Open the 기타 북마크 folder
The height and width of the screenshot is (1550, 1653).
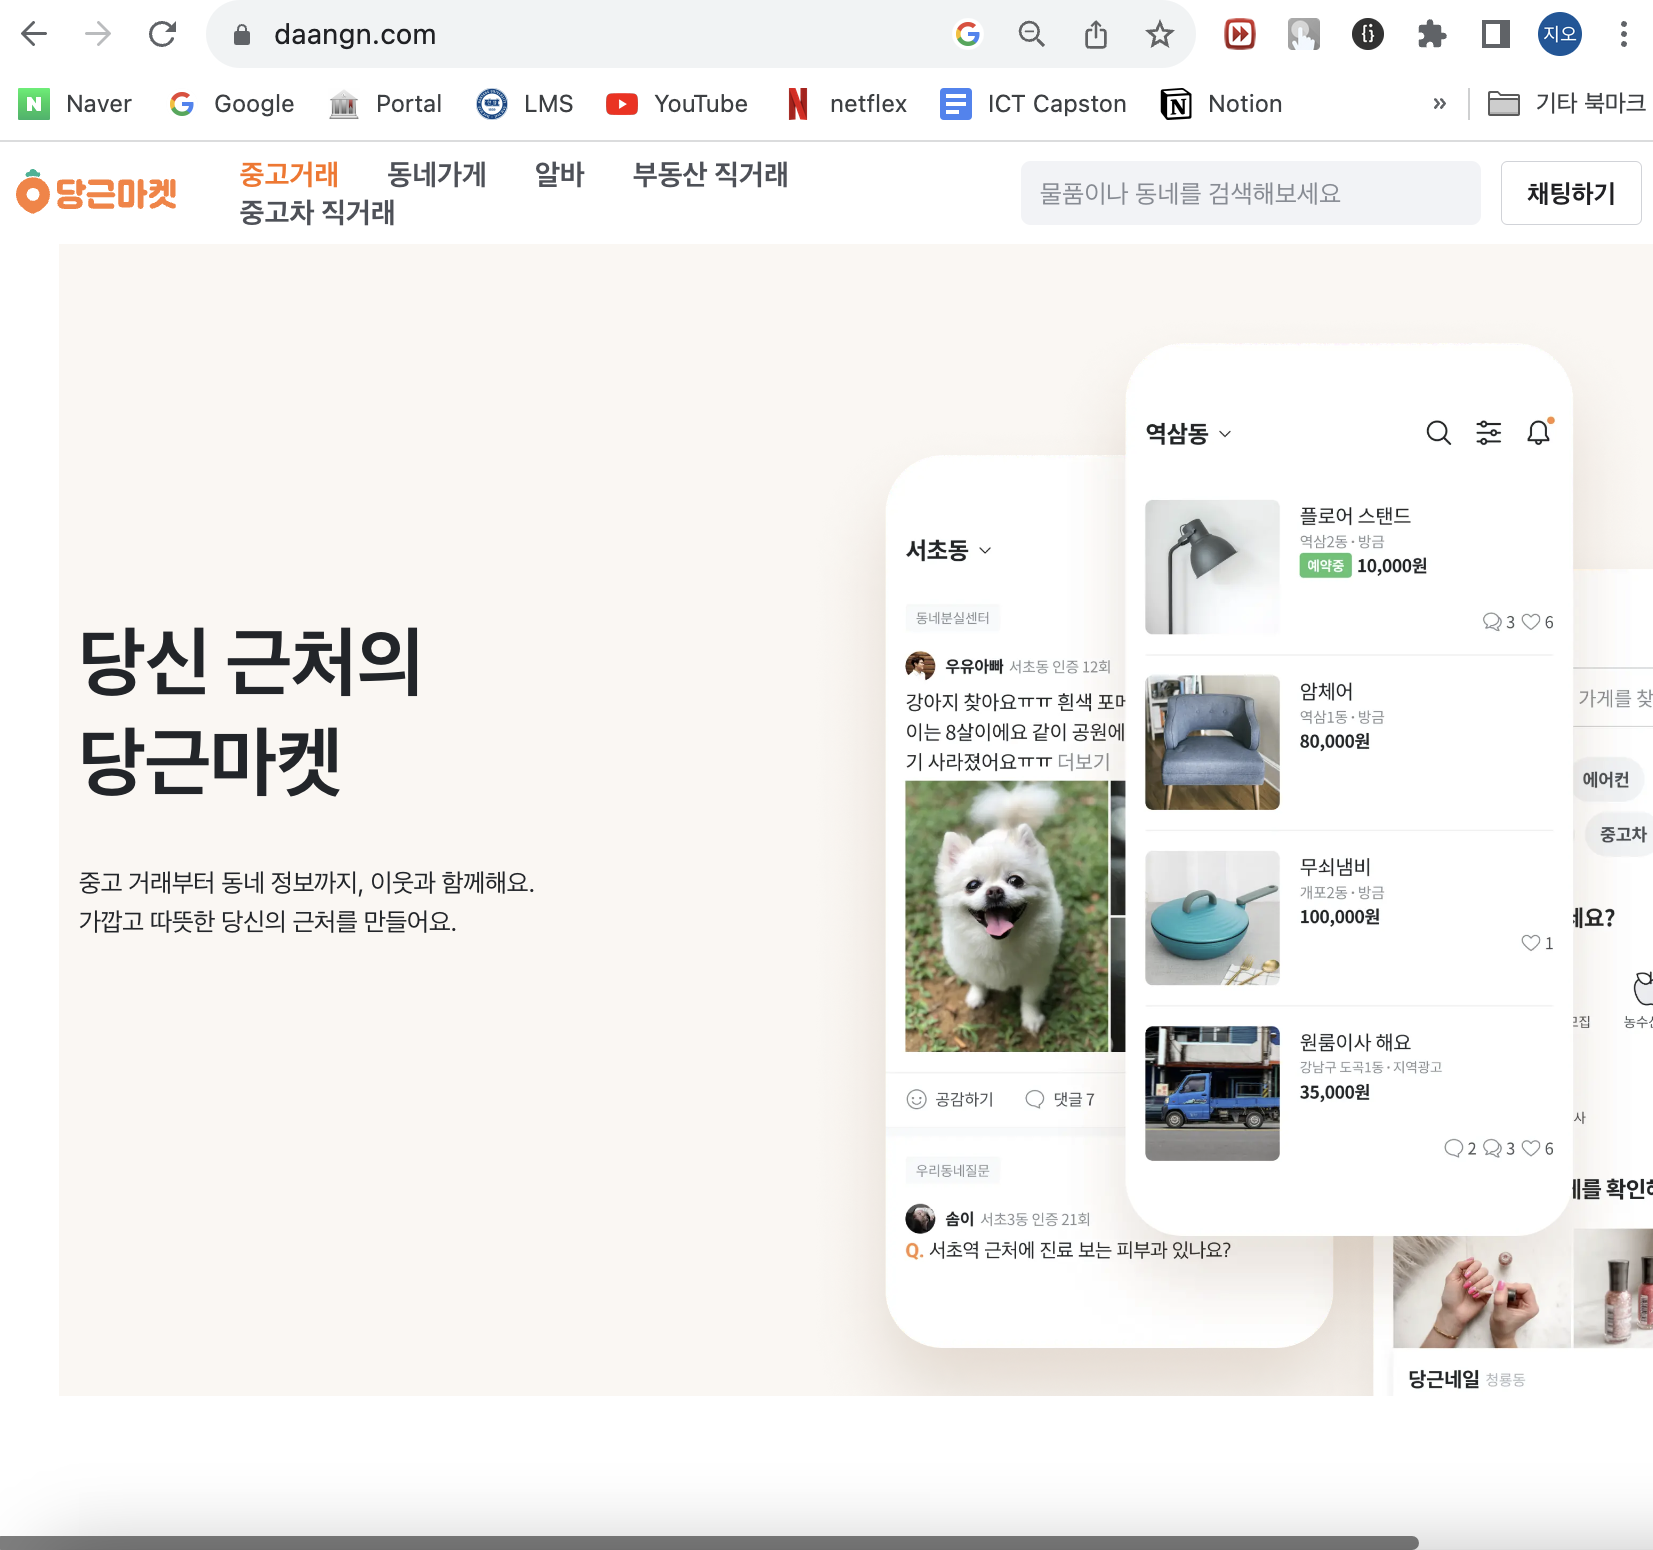(1566, 104)
